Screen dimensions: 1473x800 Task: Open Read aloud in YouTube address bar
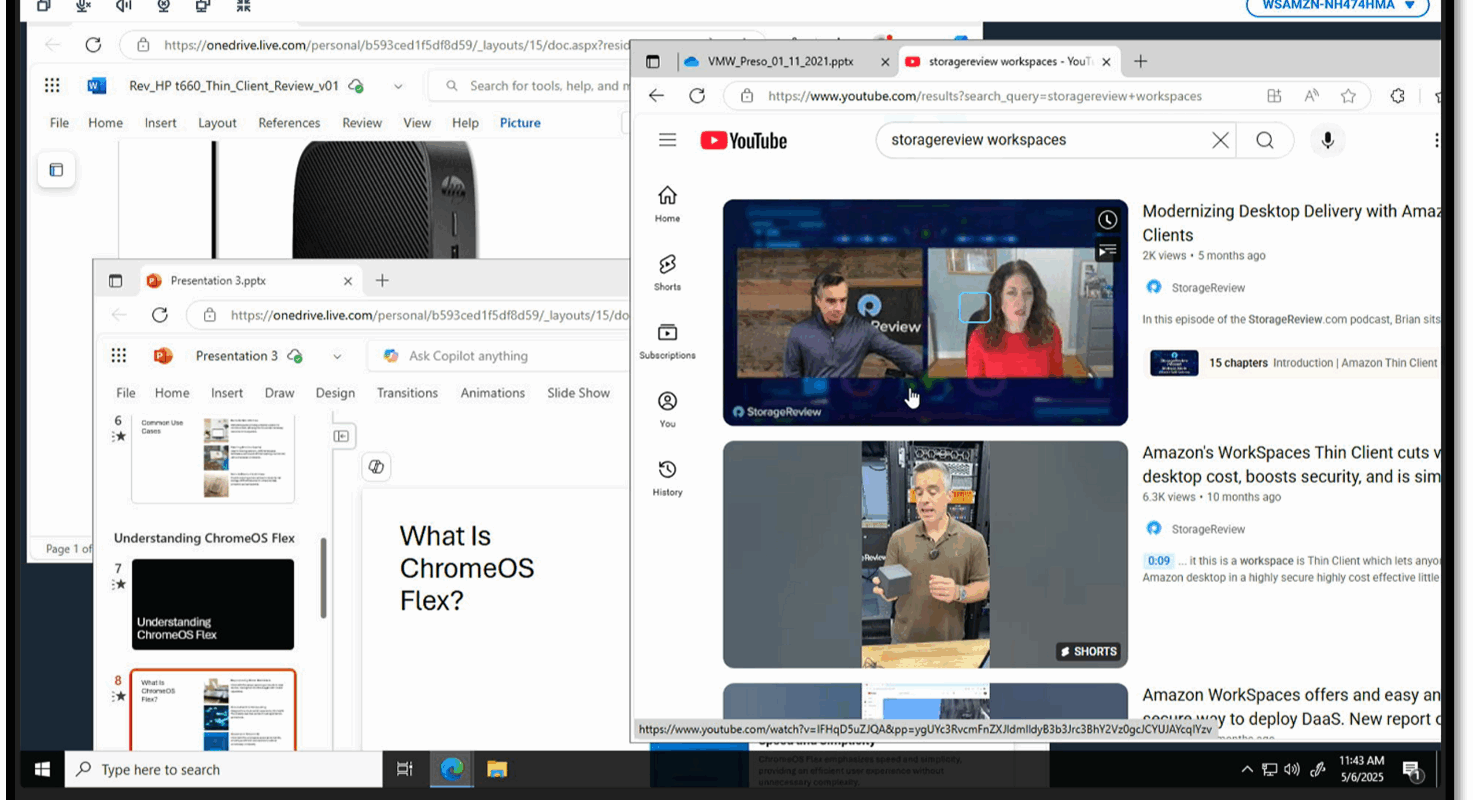coord(1311,96)
